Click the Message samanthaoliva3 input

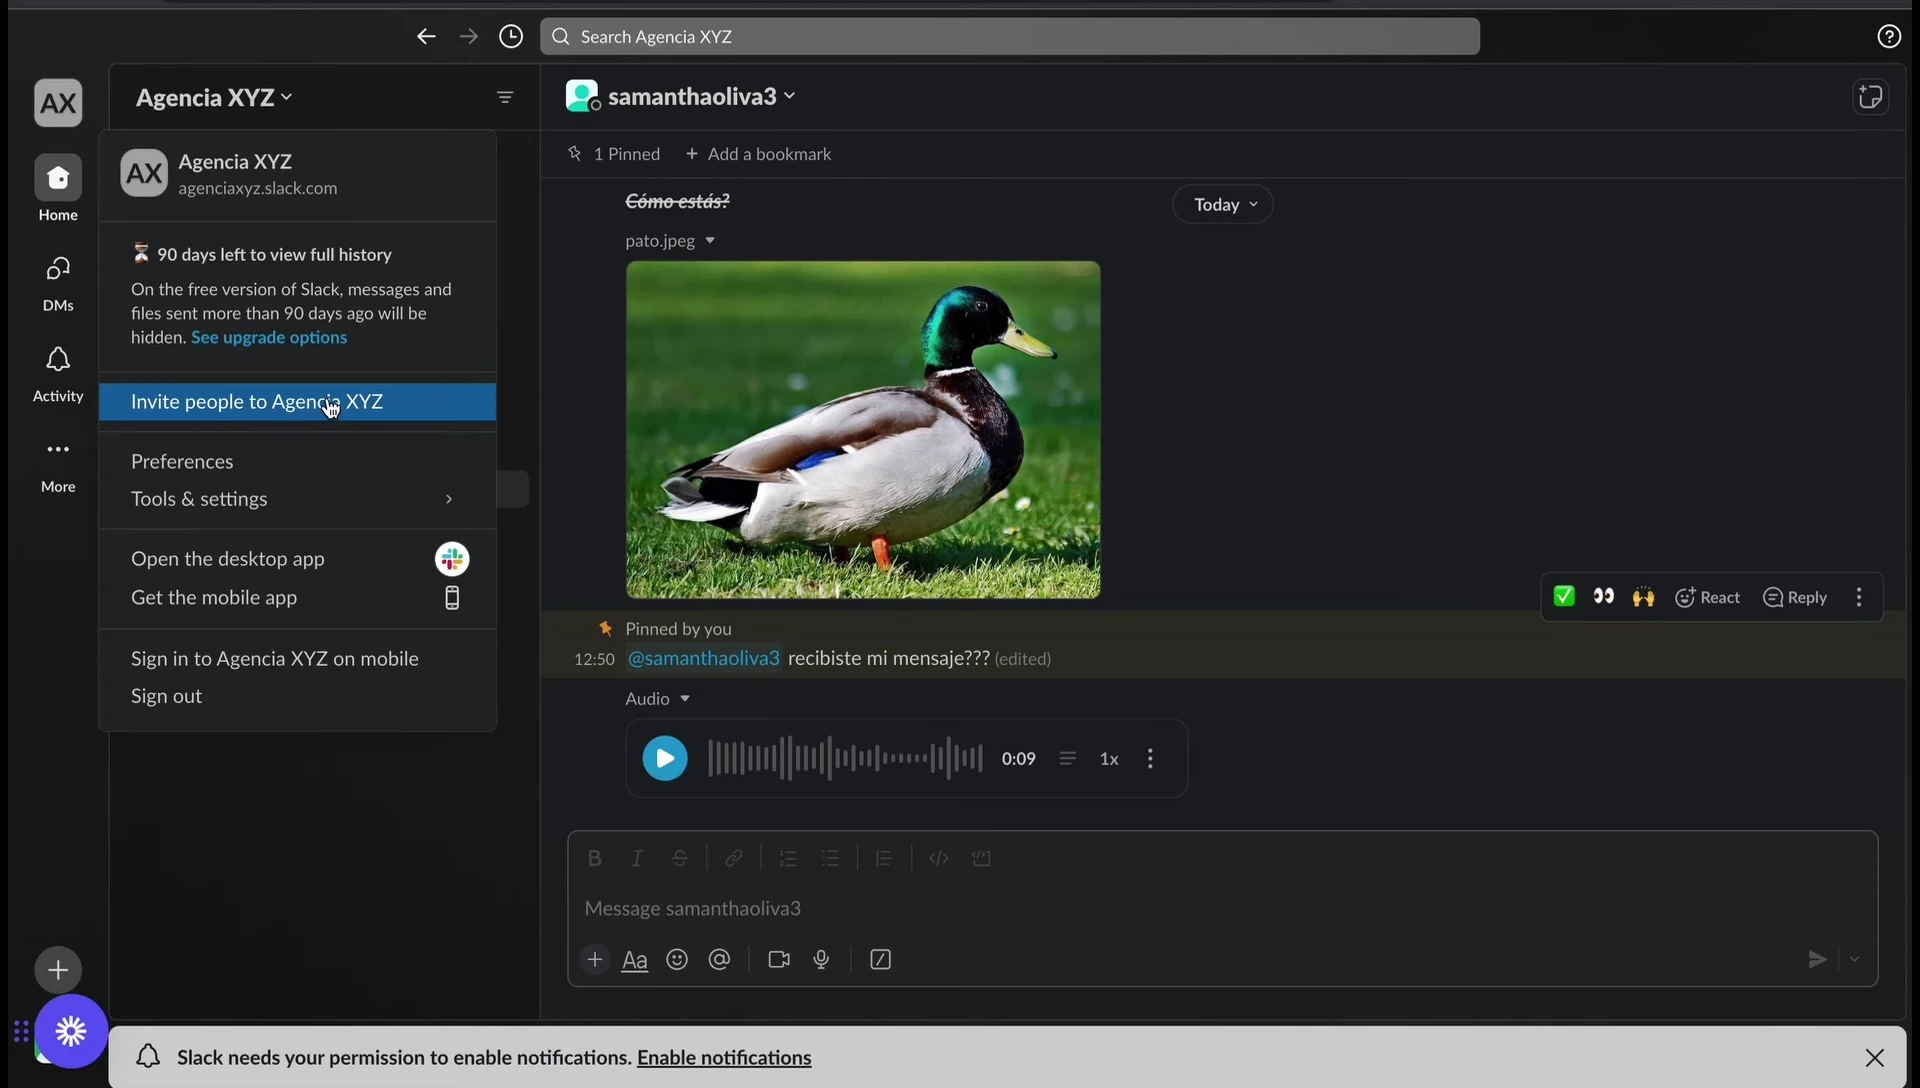pyautogui.click(x=1222, y=908)
